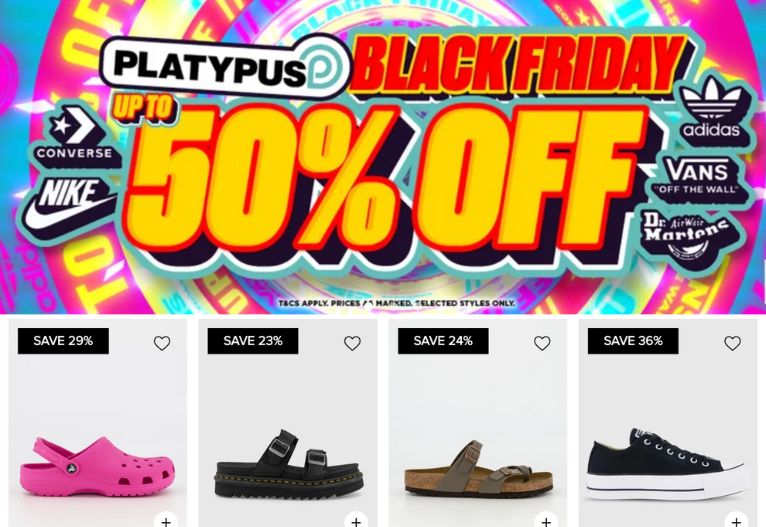The width and height of the screenshot is (766, 527).
Task: Expand plus button on Birkenstock sandal card
Action: point(546,521)
